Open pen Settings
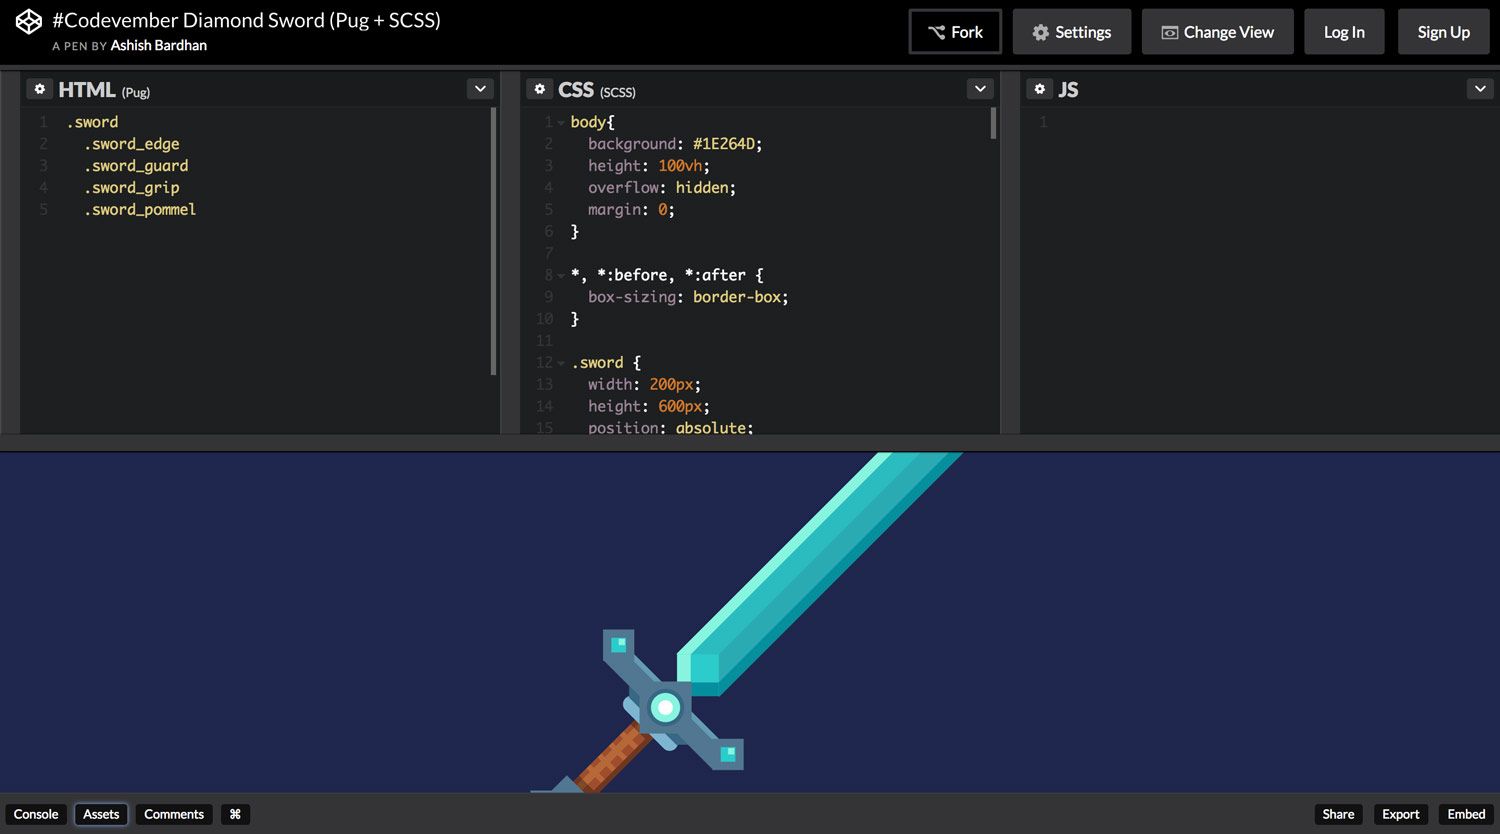The width and height of the screenshot is (1500, 834). point(1072,32)
